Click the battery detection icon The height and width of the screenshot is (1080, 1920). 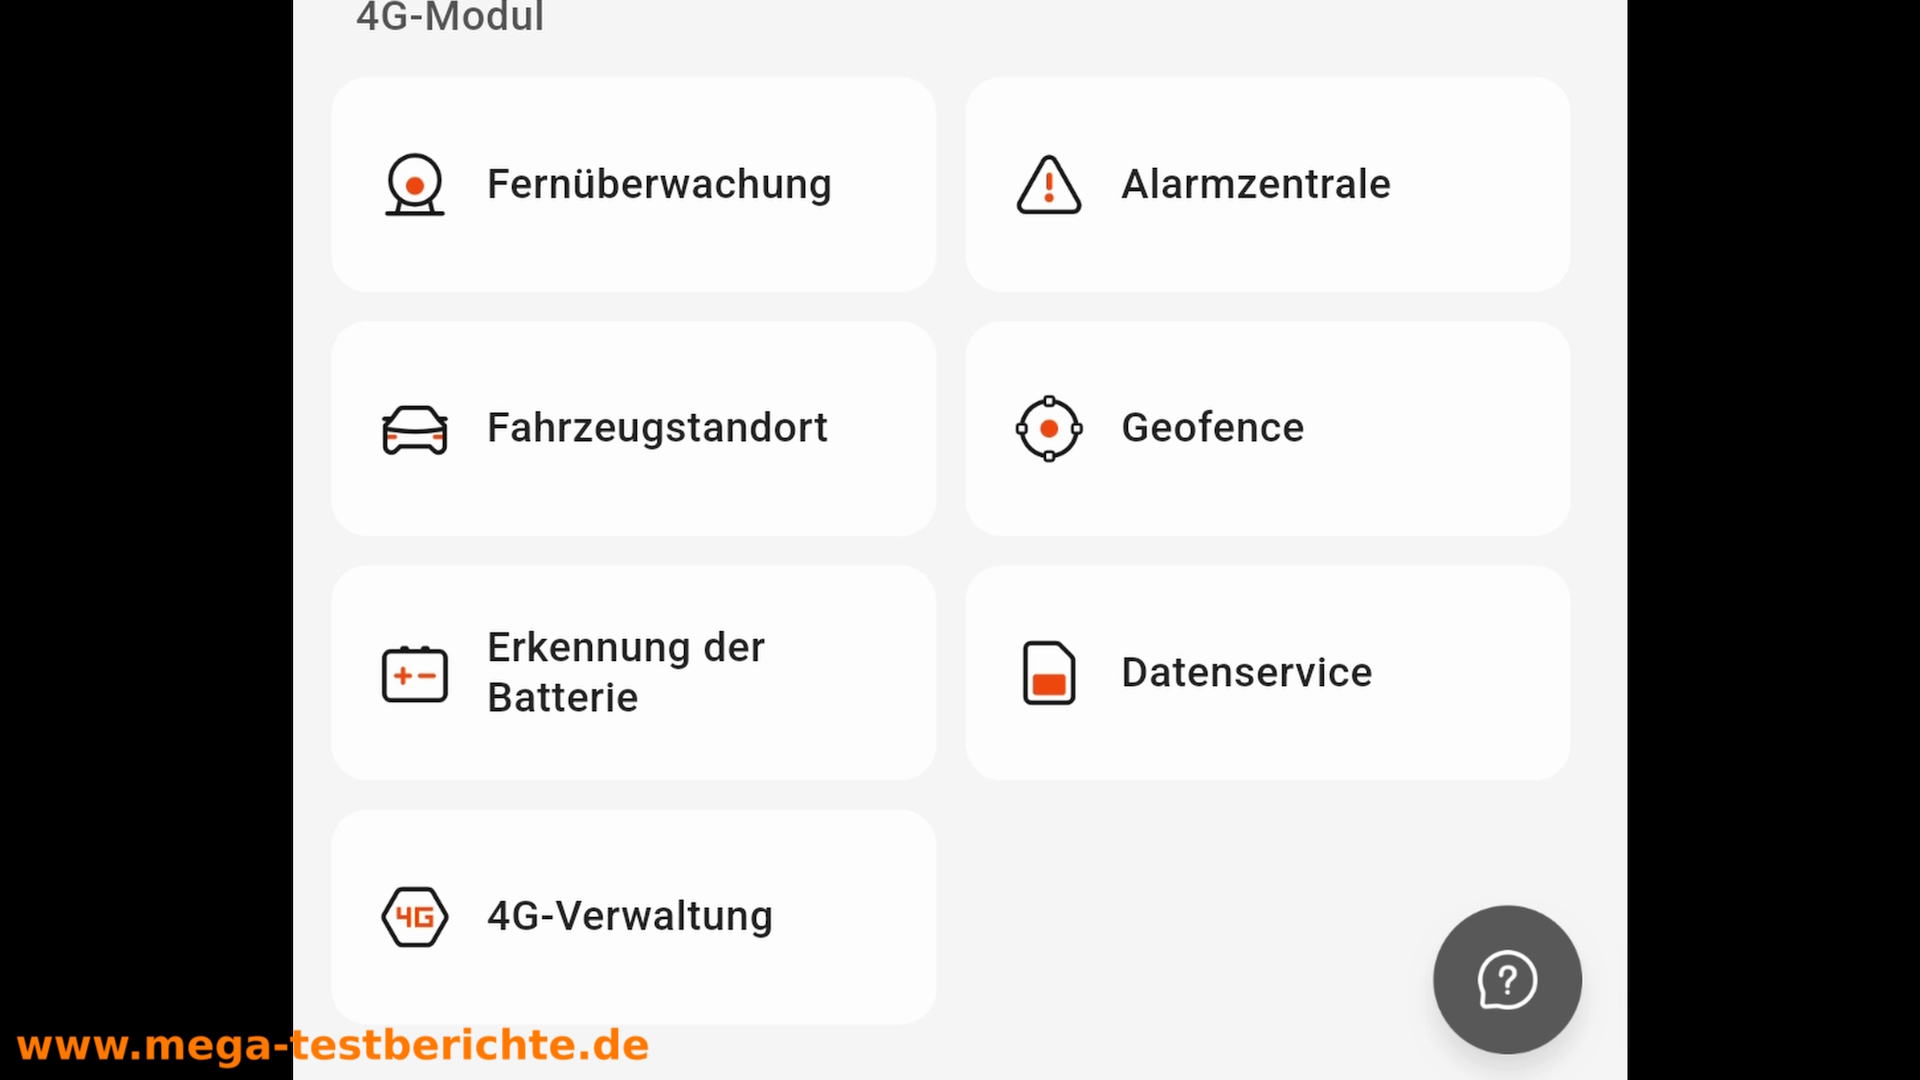click(x=414, y=673)
